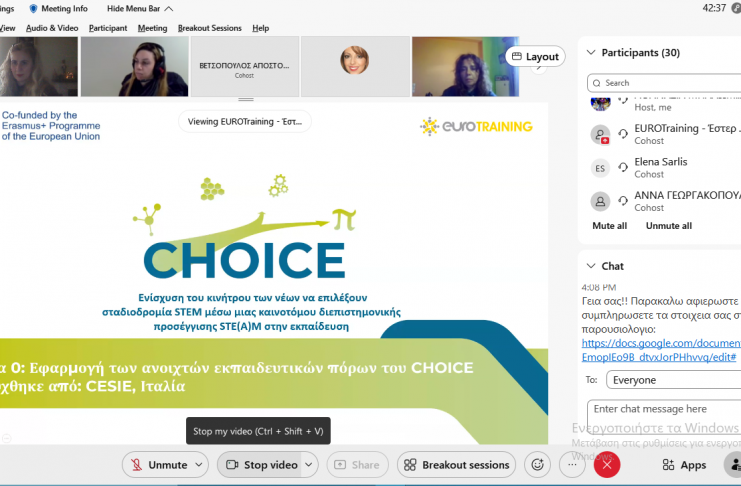Expand video options arrow beside Stop video
This screenshot has width=741, height=486.
pos(309,465)
